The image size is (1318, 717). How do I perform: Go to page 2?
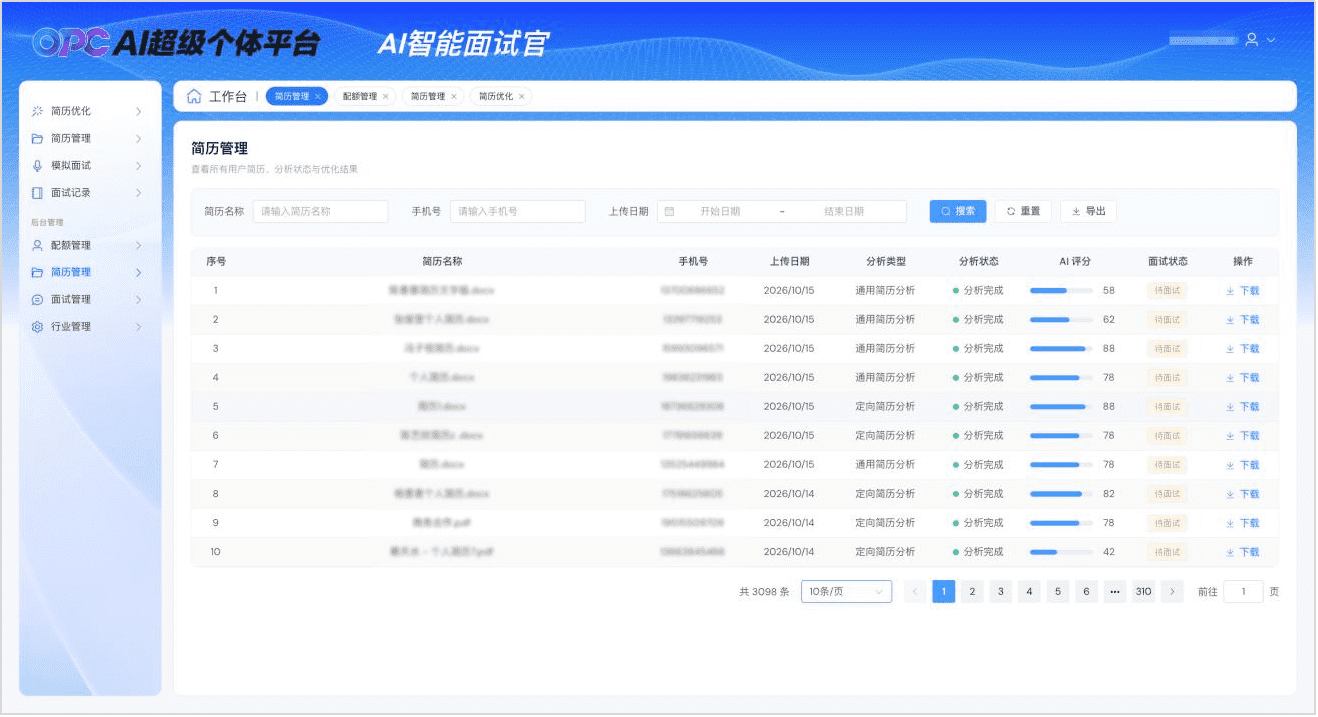pyautogui.click(x=972, y=591)
